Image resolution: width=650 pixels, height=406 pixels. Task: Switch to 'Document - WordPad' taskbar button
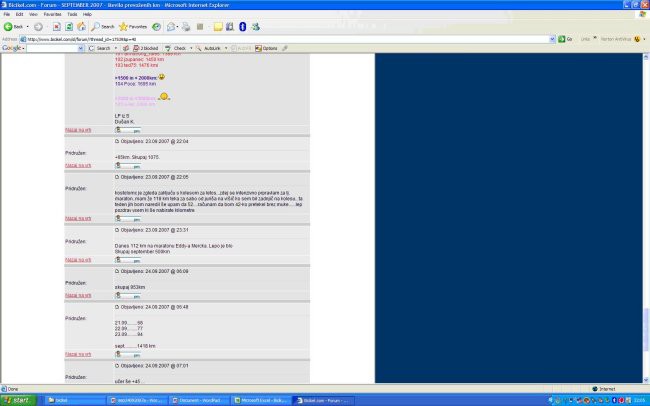coord(198,400)
